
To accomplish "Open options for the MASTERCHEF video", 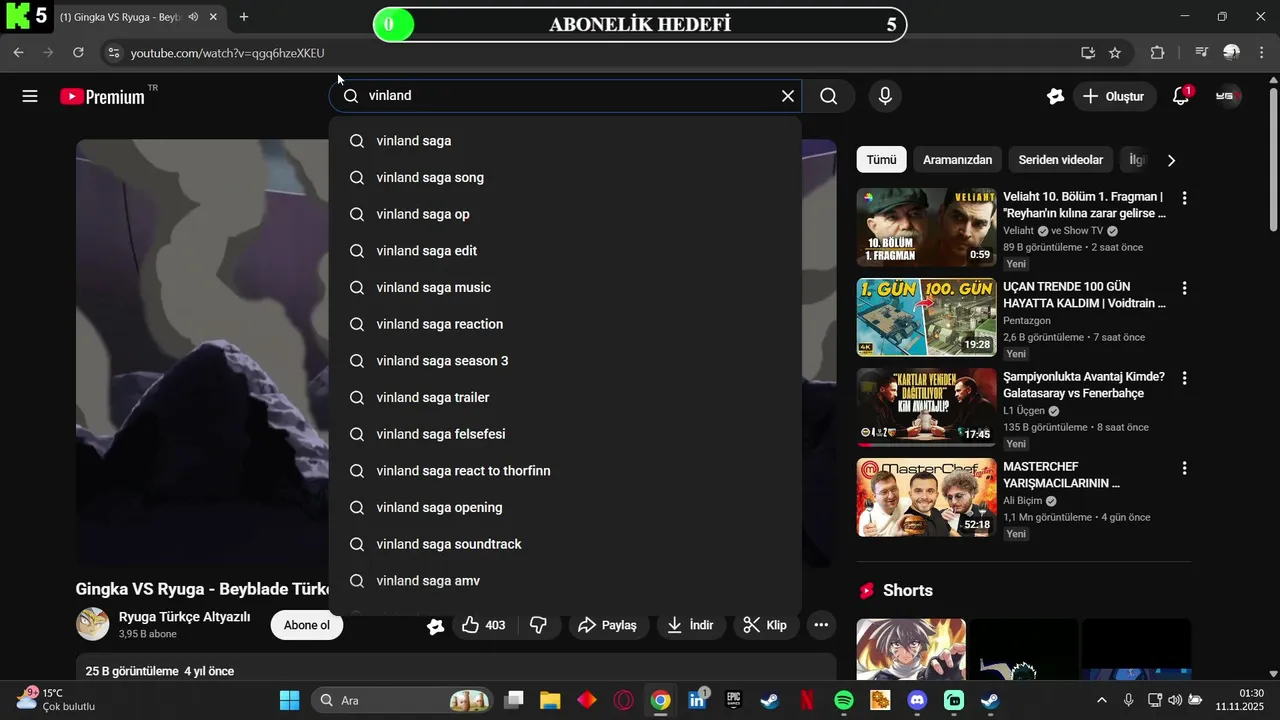I will click(x=1184, y=468).
